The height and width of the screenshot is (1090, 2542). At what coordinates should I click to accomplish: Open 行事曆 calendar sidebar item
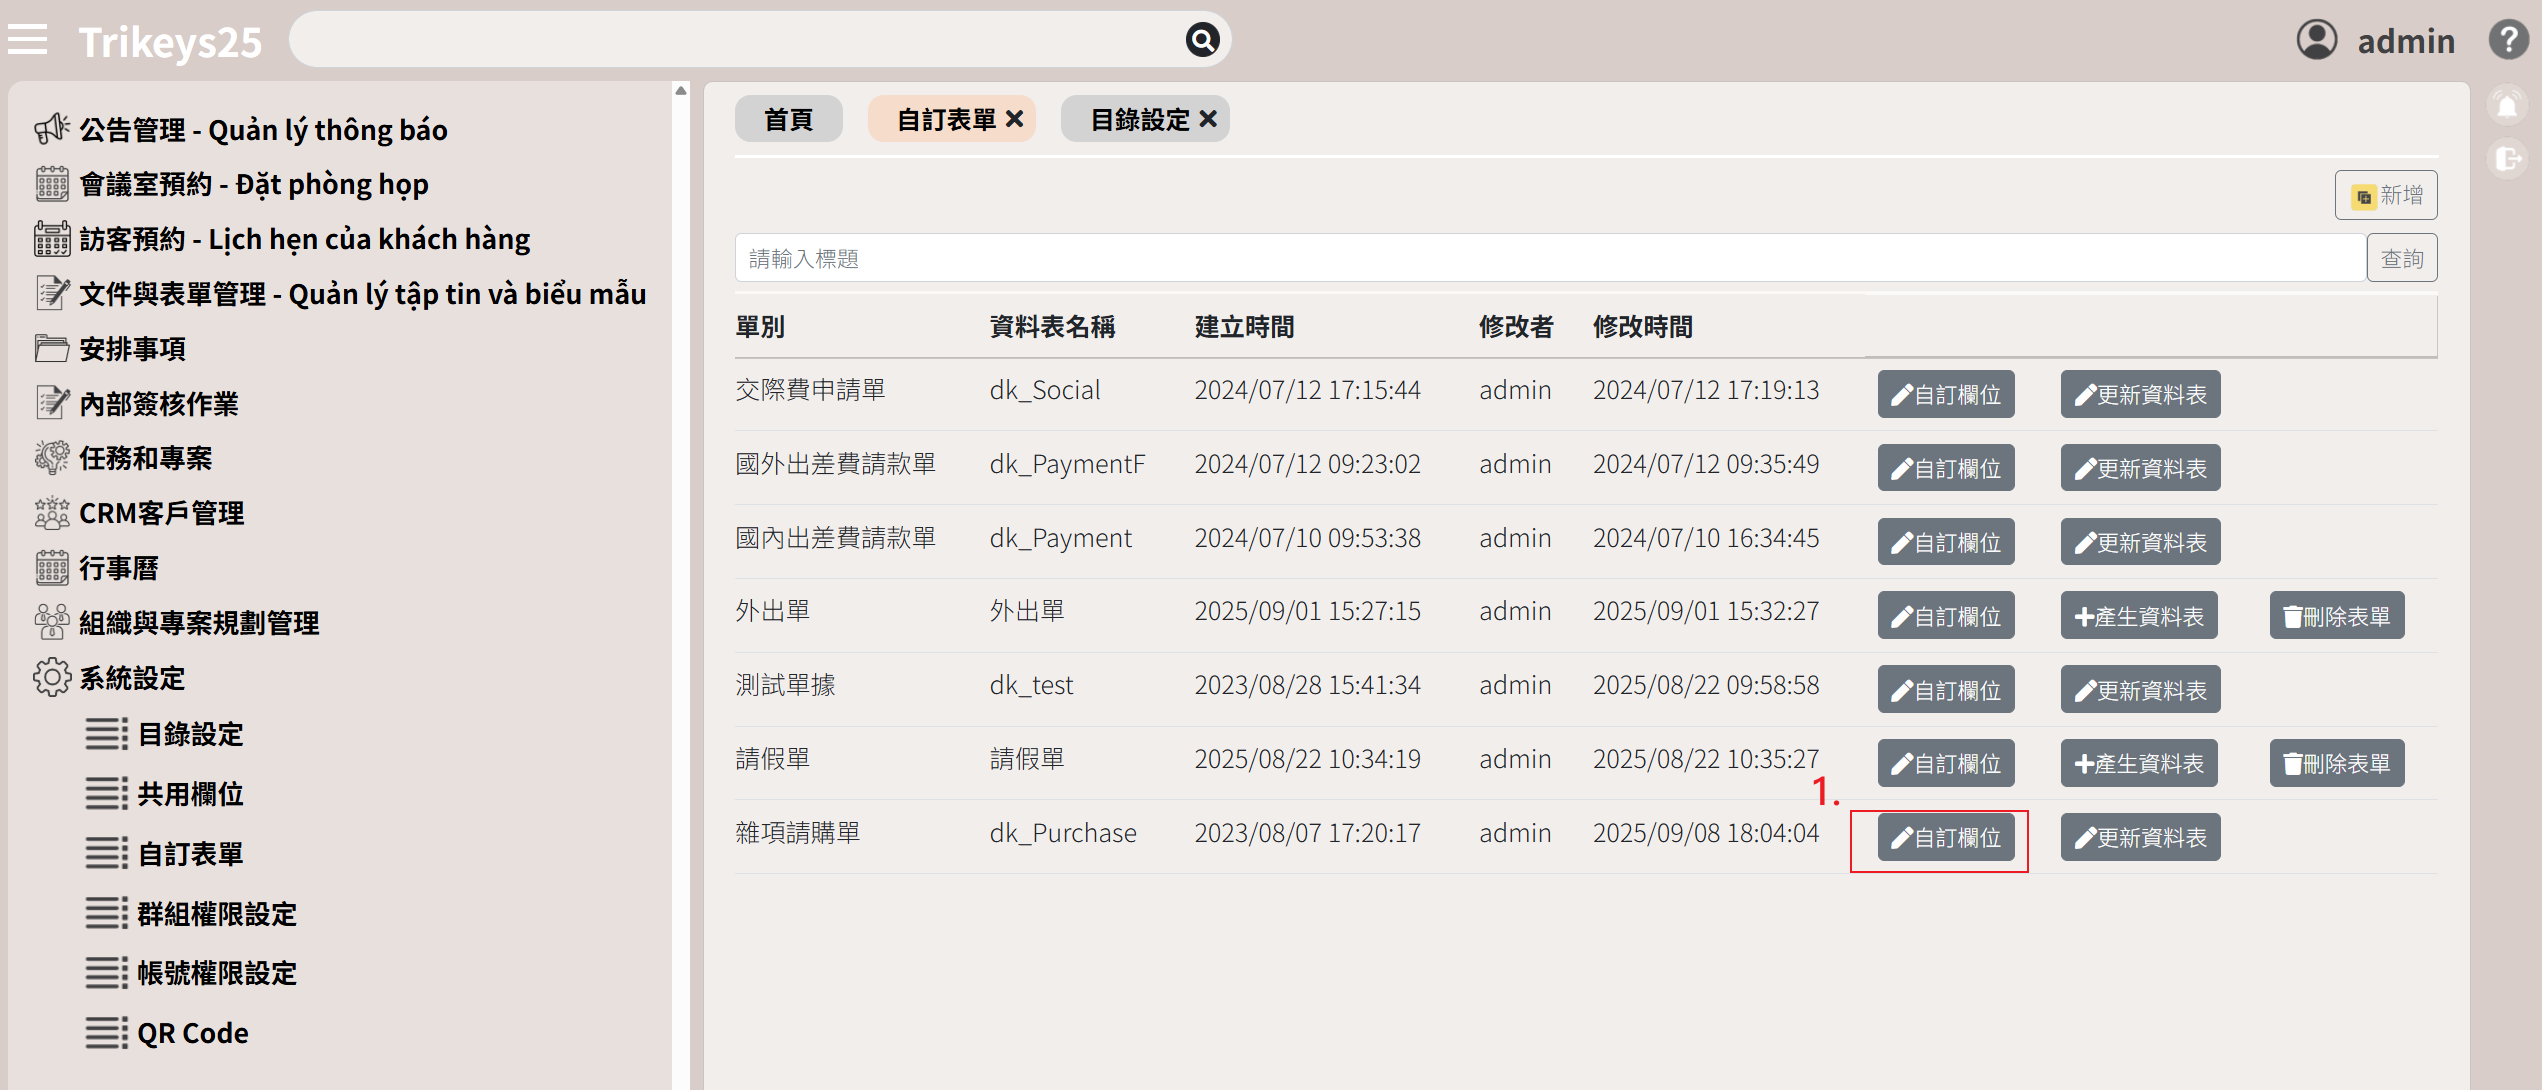coord(118,568)
